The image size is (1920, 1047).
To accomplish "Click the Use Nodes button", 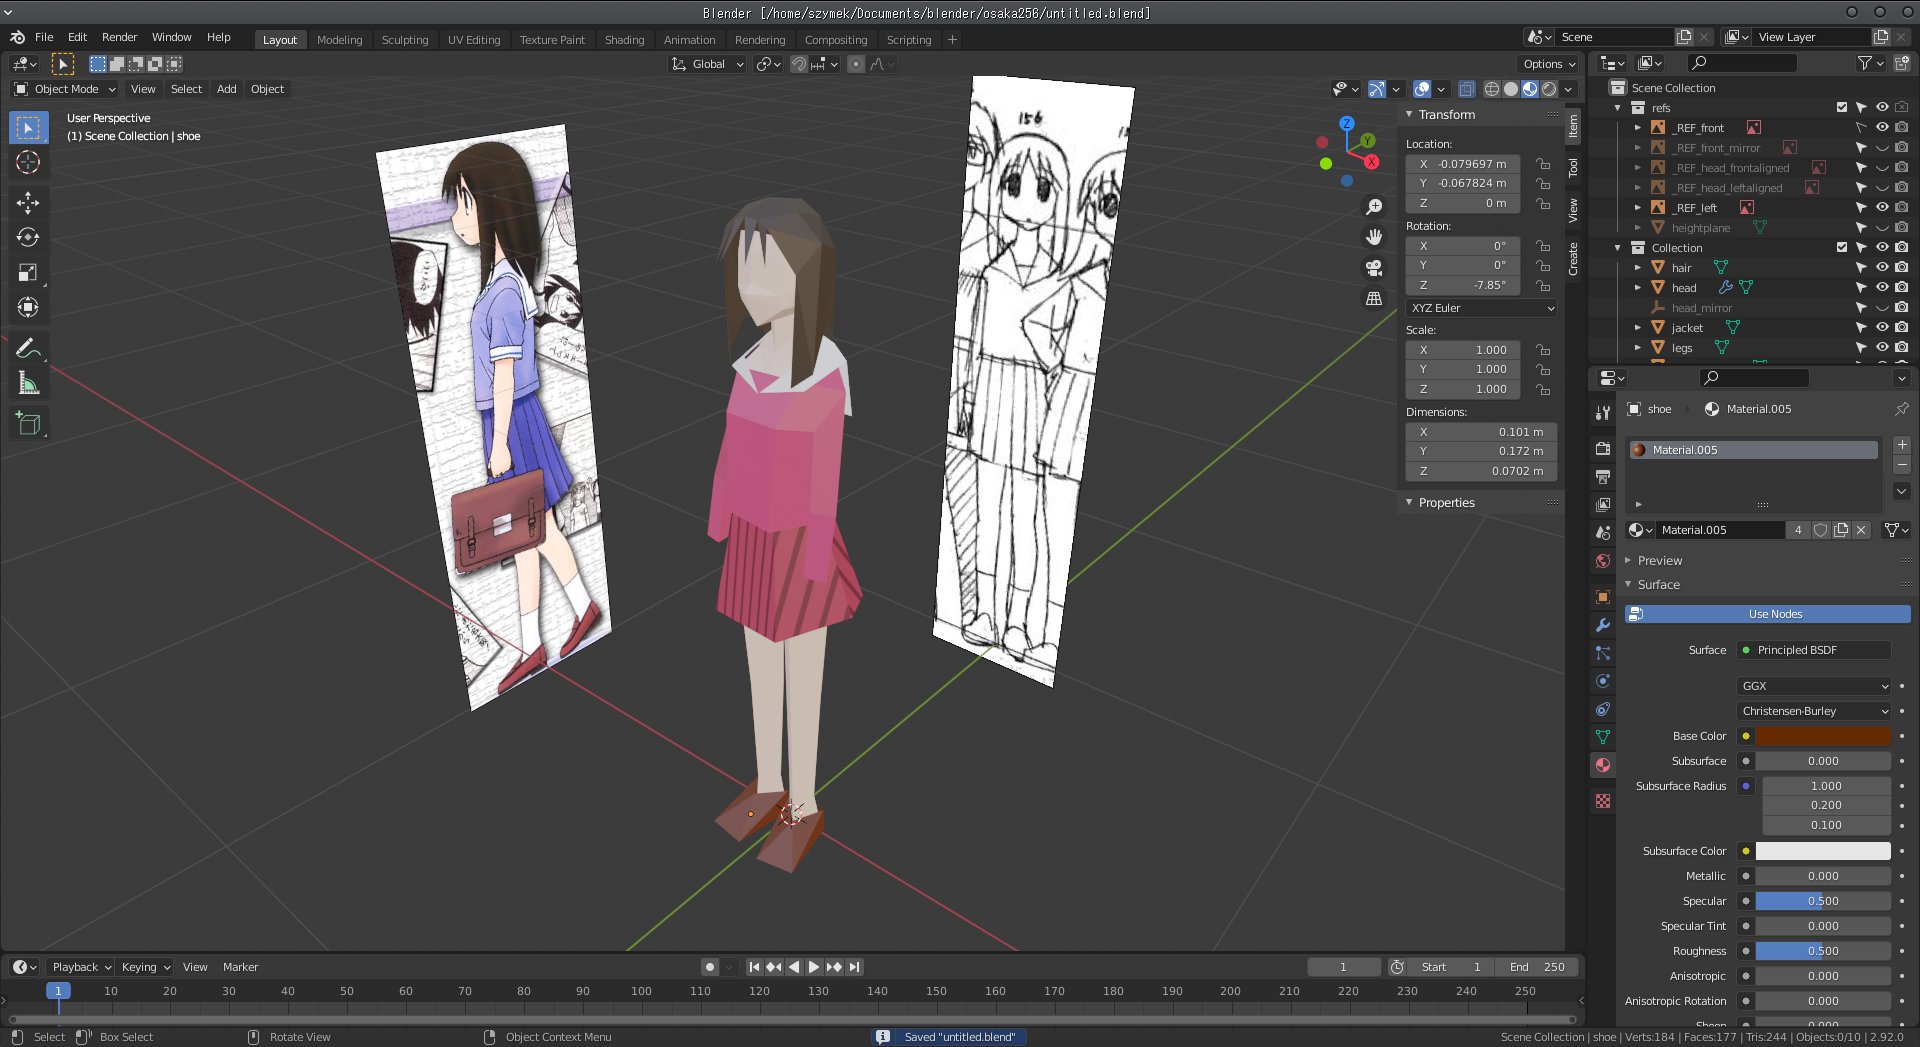I will [1774, 614].
